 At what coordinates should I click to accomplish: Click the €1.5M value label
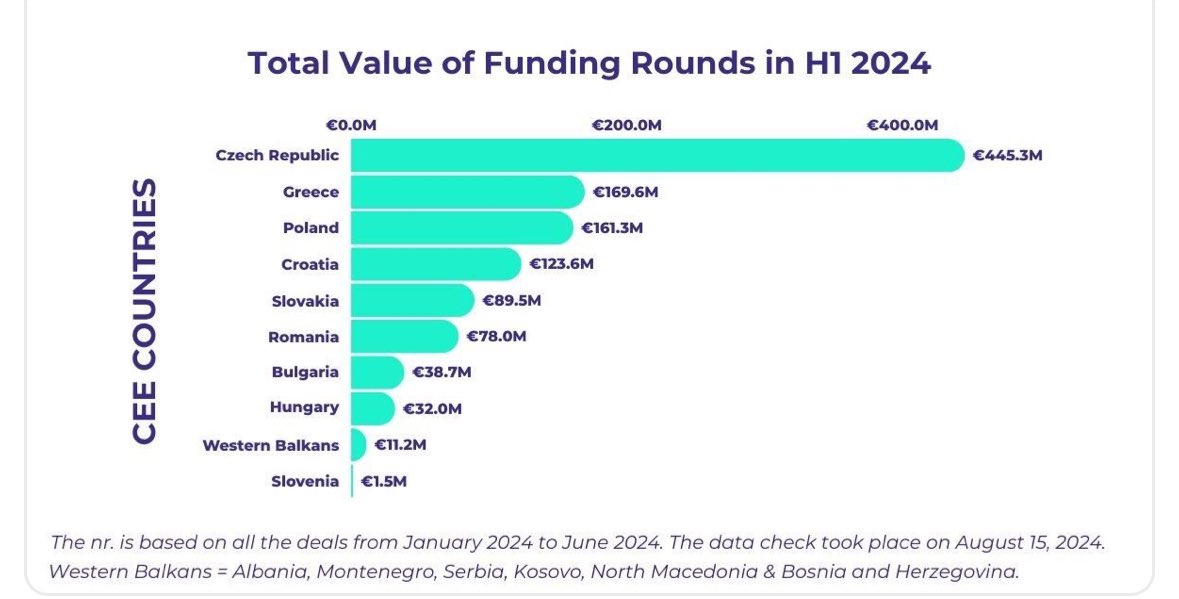pyautogui.click(x=383, y=481)
